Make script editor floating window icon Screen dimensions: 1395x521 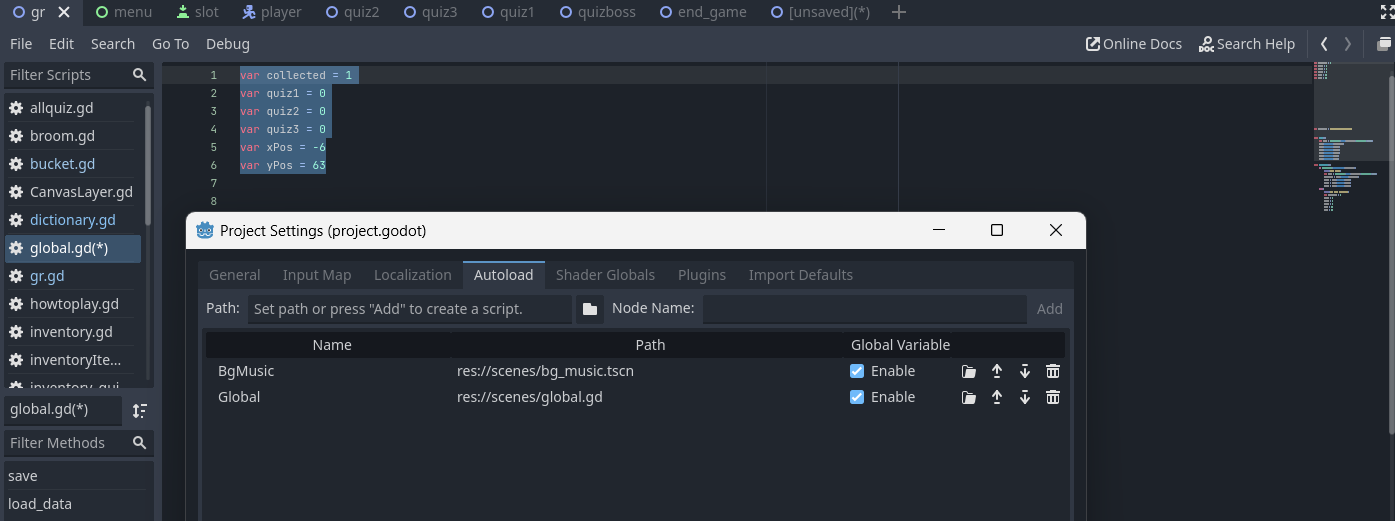click(1384, 44)
